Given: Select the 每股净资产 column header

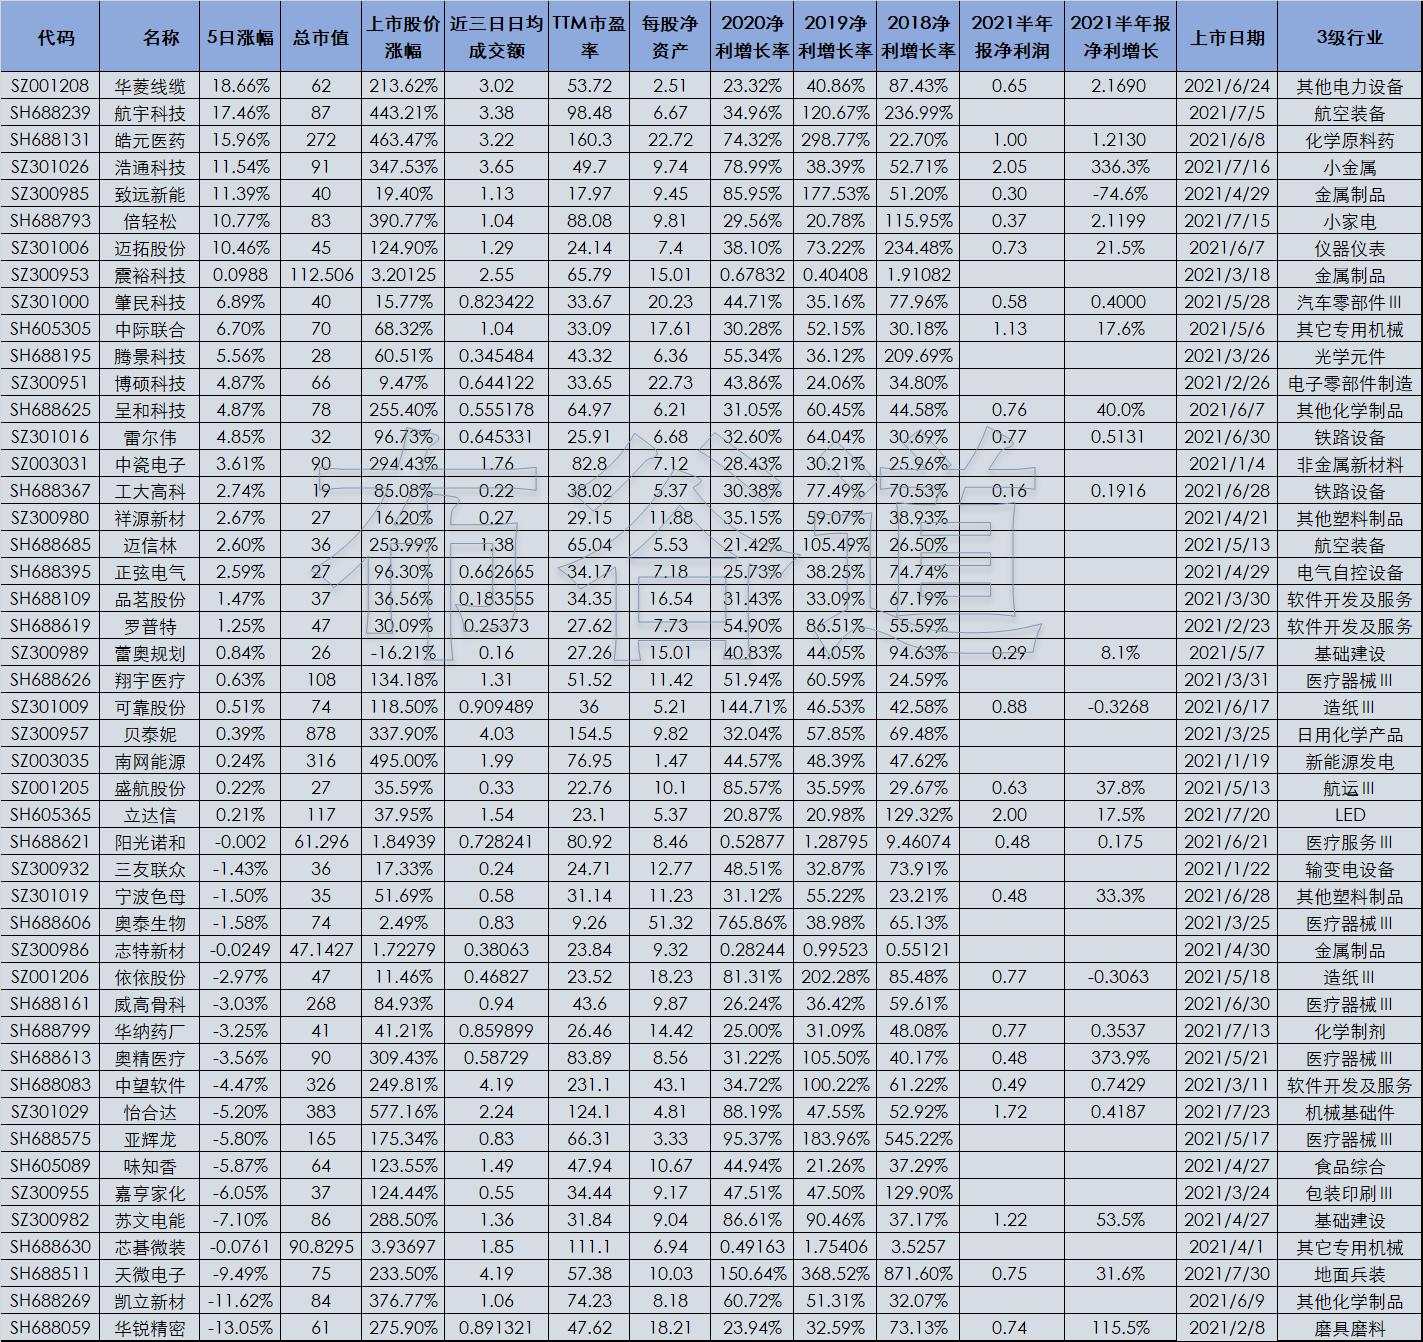Looking at the screenshot, I should [x=670, y=37].
